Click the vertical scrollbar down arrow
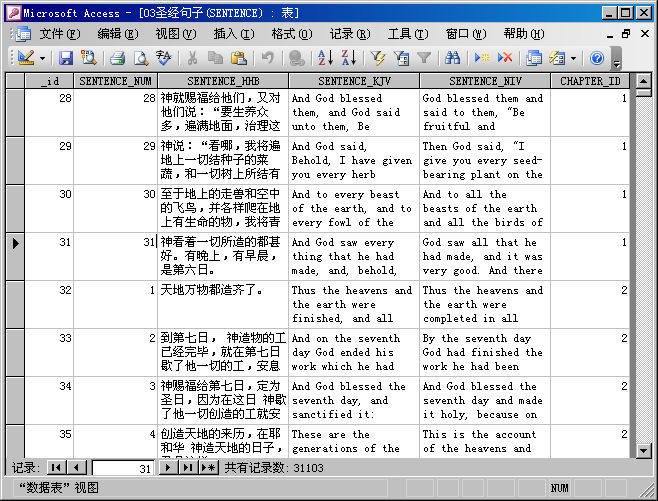This screenshot has width=658, height=501. pos(644,451)
